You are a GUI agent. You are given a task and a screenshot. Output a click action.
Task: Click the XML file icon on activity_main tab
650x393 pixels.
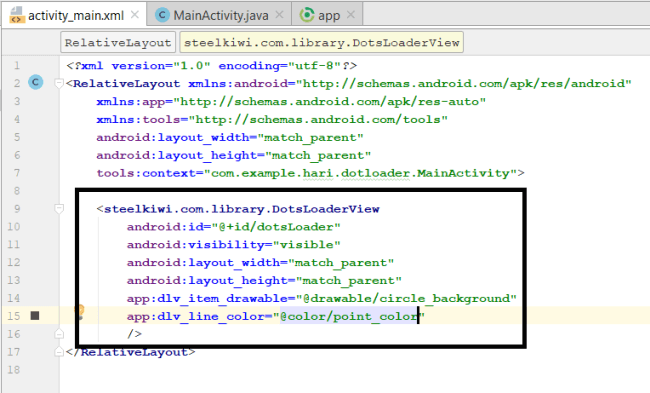tap(17, 15)
